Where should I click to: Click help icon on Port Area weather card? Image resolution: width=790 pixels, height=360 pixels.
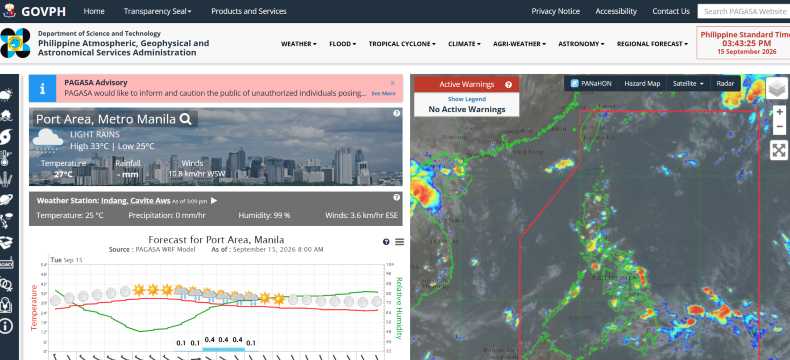pyautogui.click(x=397, y=113)
